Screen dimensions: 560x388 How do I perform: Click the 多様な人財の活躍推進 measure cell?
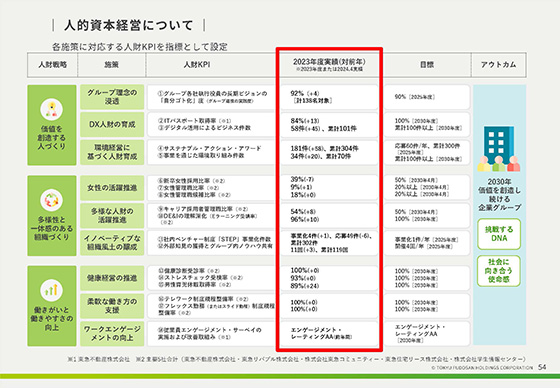point(112,215)
